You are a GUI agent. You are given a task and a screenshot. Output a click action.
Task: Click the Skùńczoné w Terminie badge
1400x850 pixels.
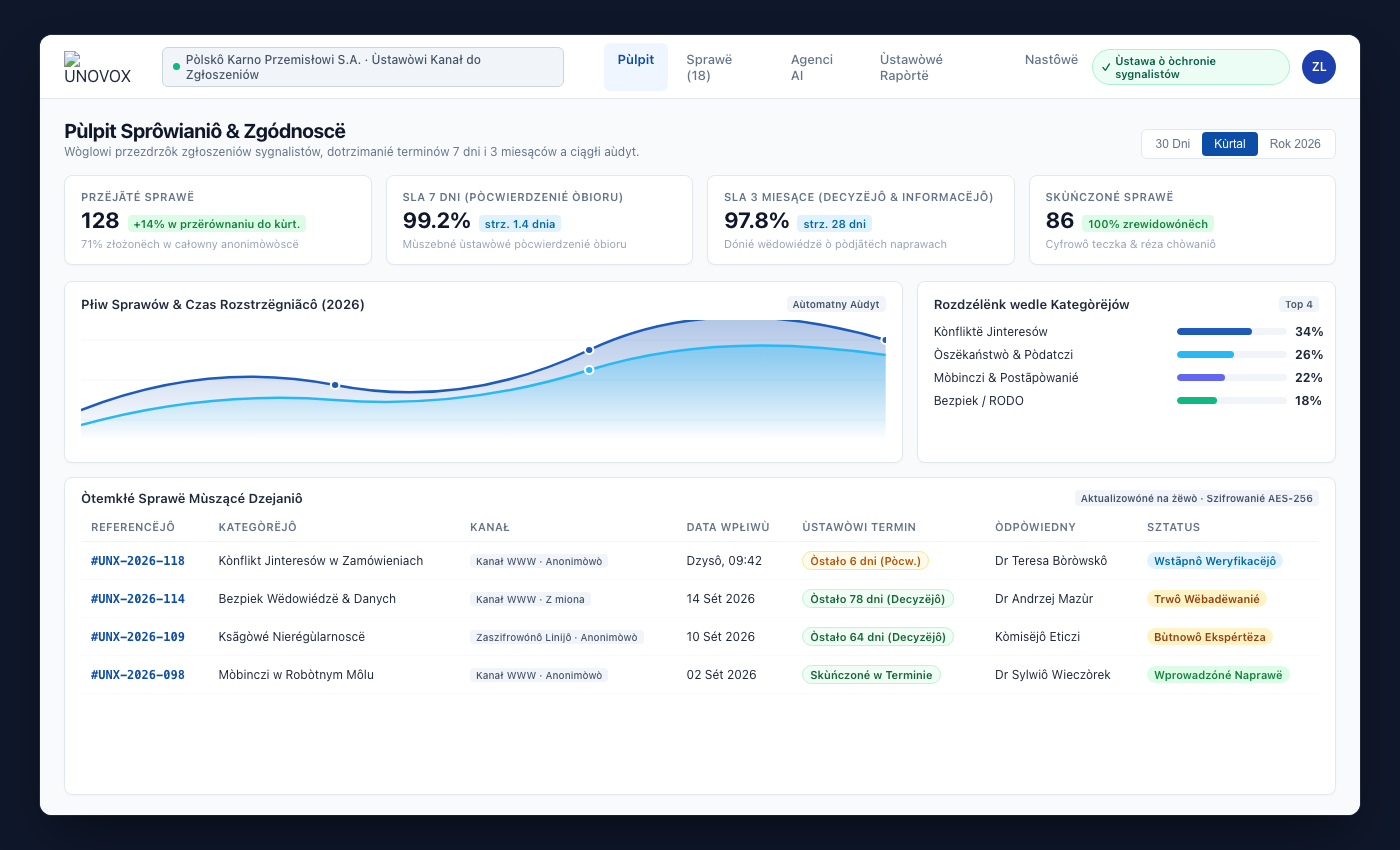click(x=871, y=675)
